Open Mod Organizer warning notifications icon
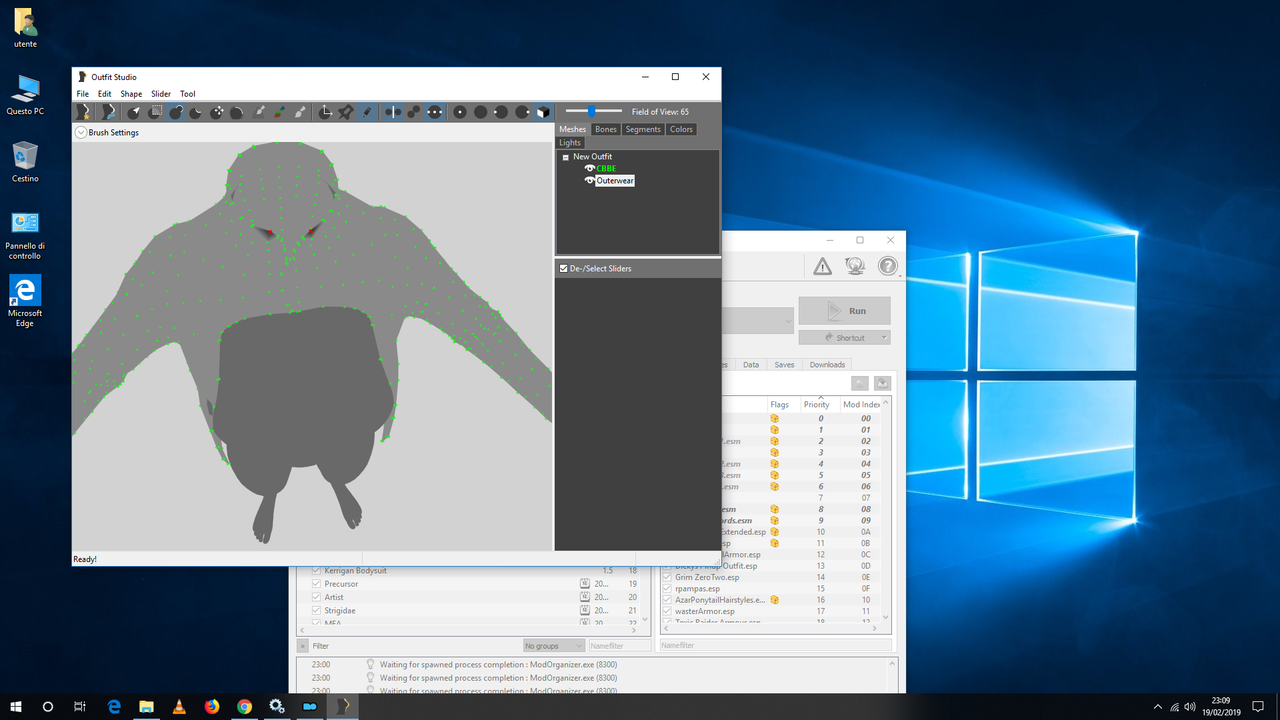 point(822,266)
